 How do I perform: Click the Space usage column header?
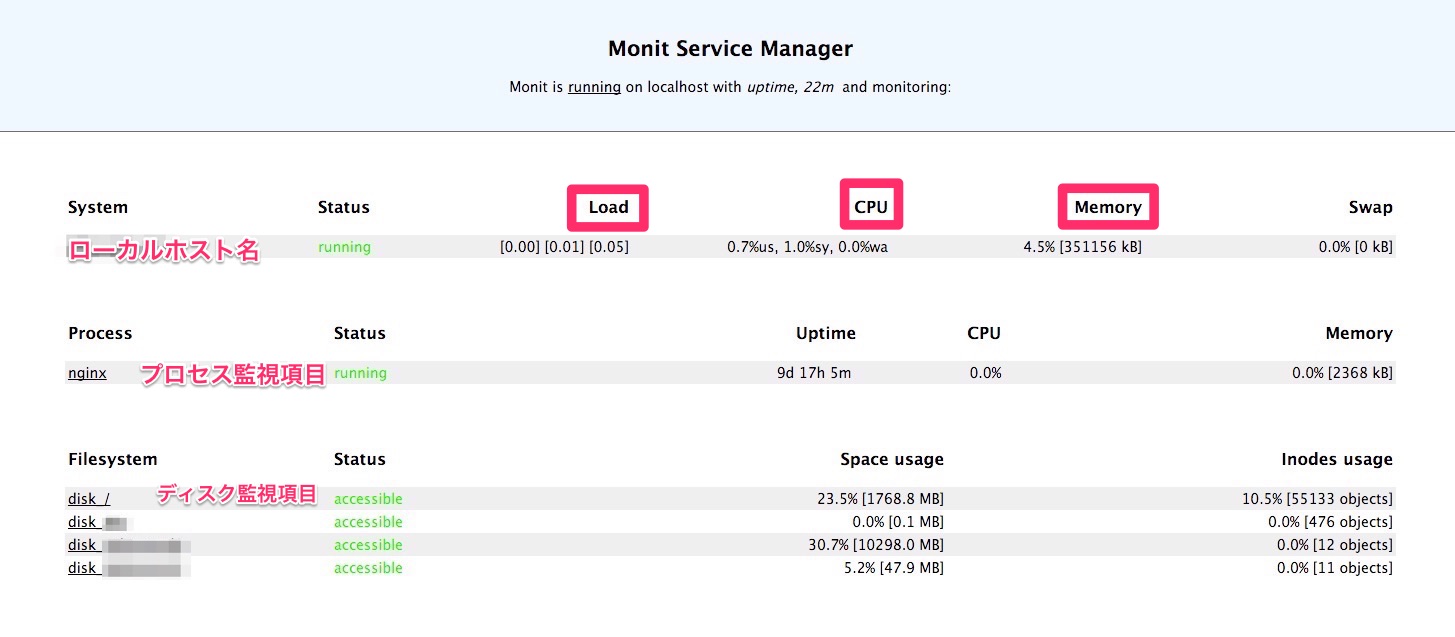pyautogui.click(x=891, y=459)
